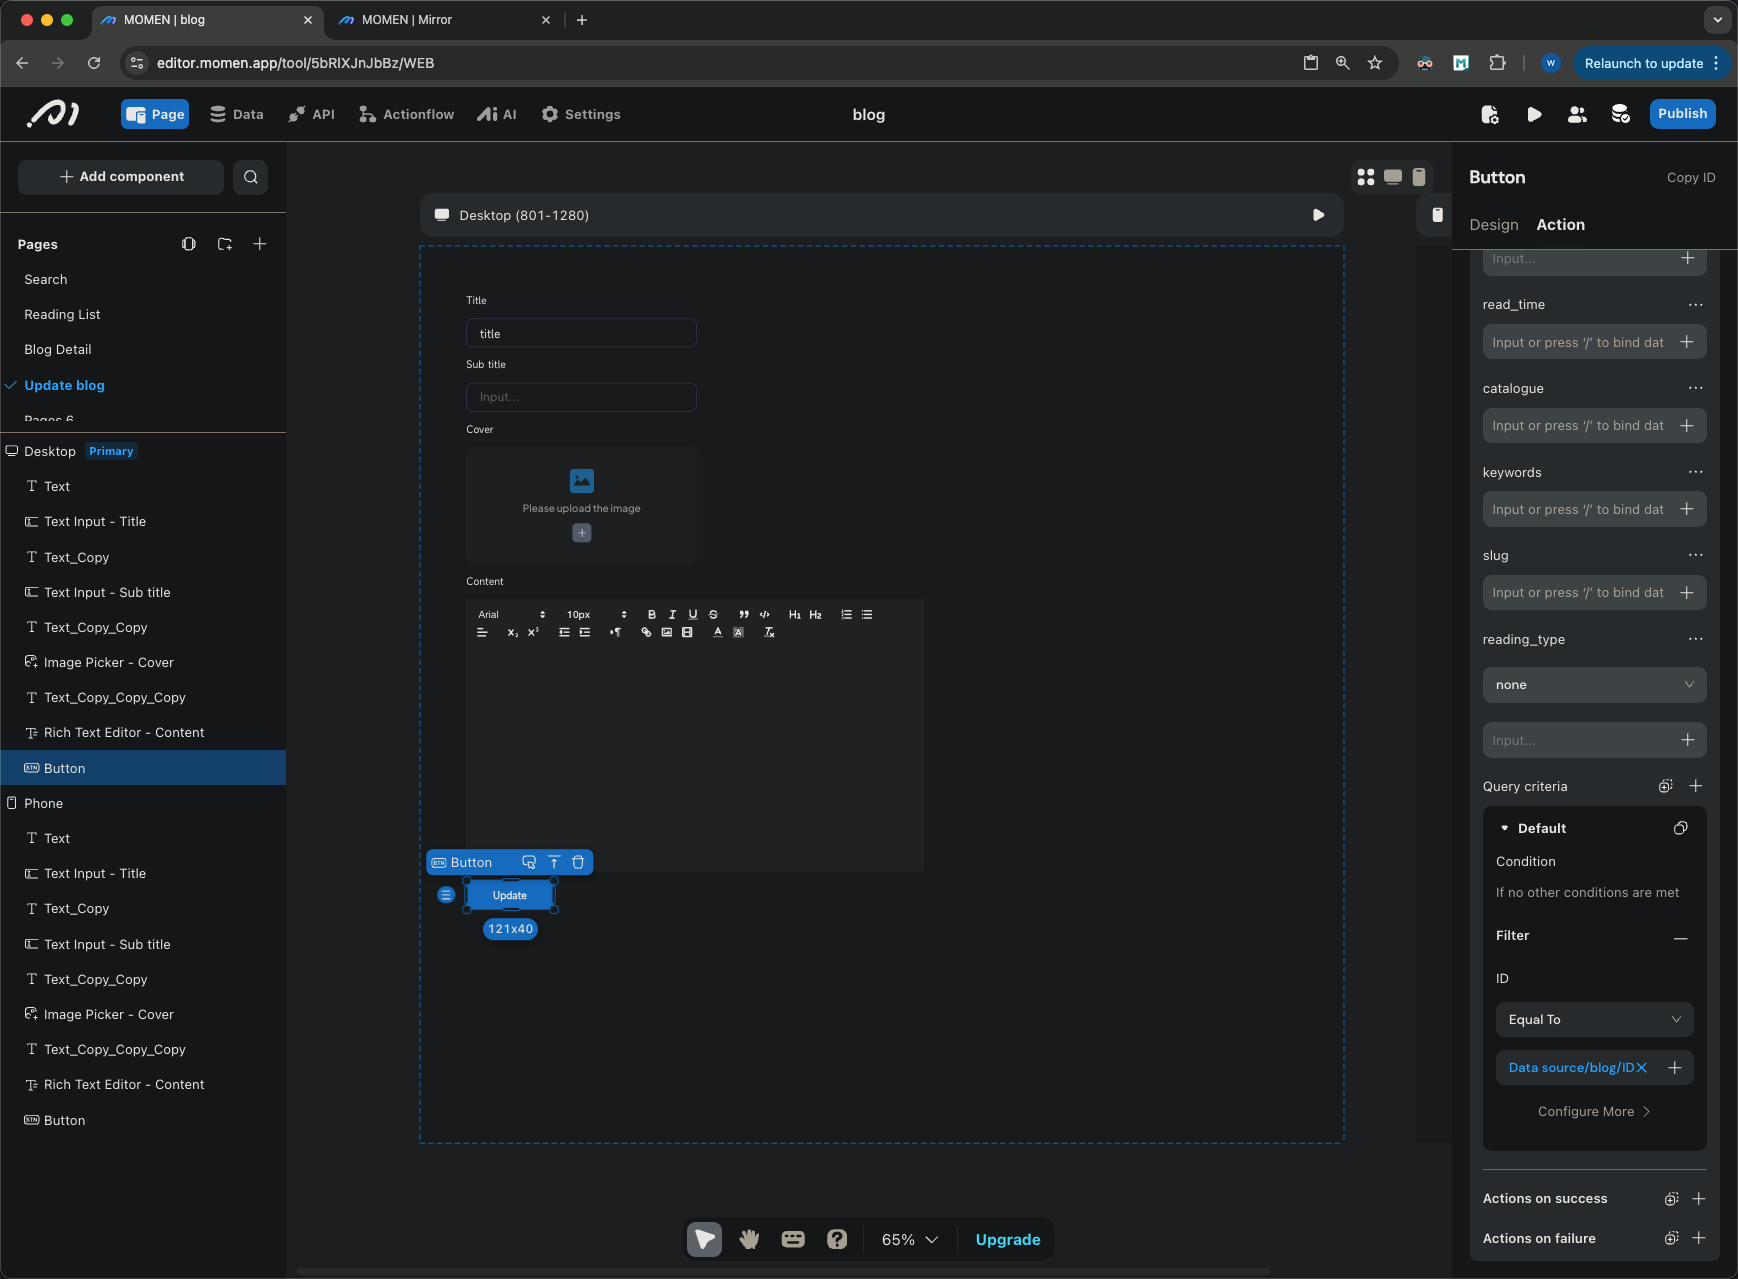Screen dimensions: 1738x1279
Task: Open database sync status icon
Action: coord(1621,115)
